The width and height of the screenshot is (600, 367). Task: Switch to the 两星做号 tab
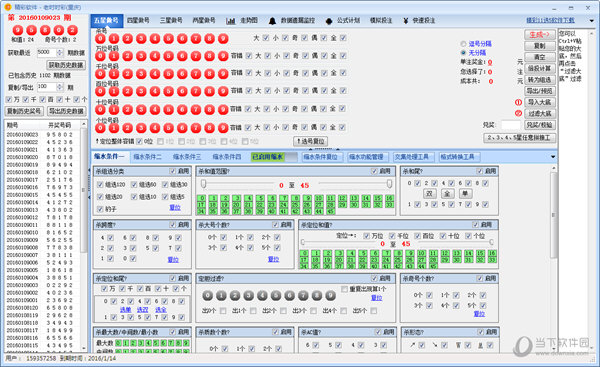(x=204, y=20)
